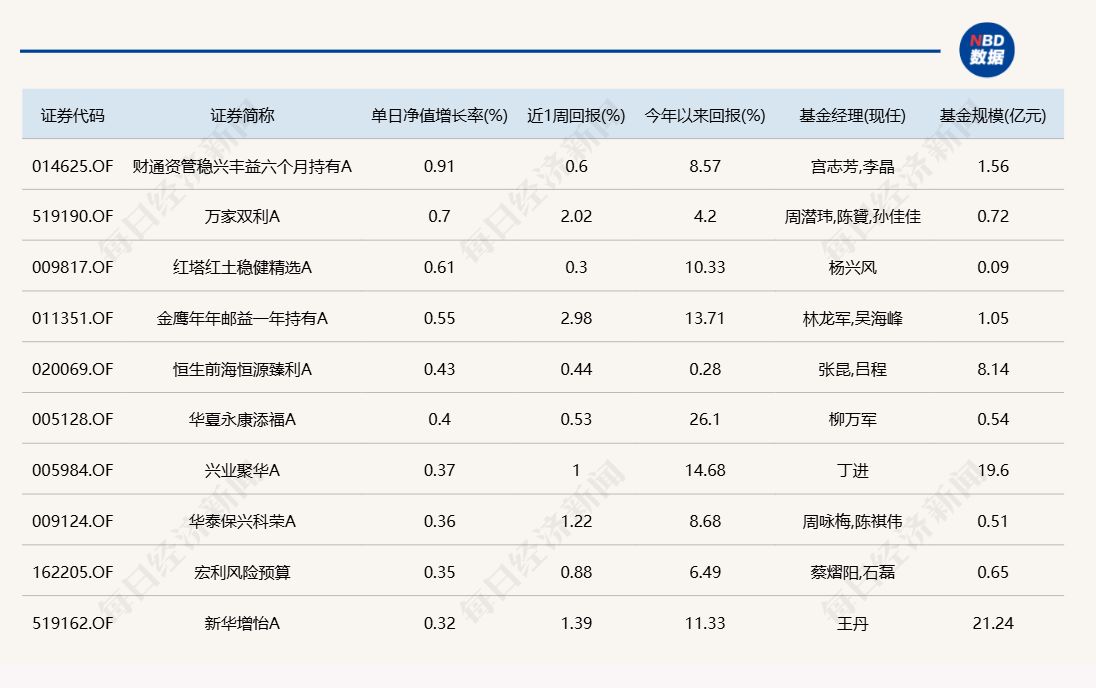Click daily growth value 0.91
Viewport: 1096px width, 688px height.
[439, 166]
